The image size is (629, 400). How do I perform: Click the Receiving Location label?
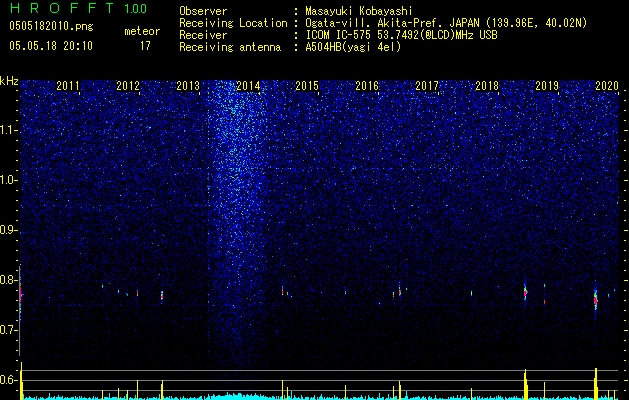pos(233,23)
